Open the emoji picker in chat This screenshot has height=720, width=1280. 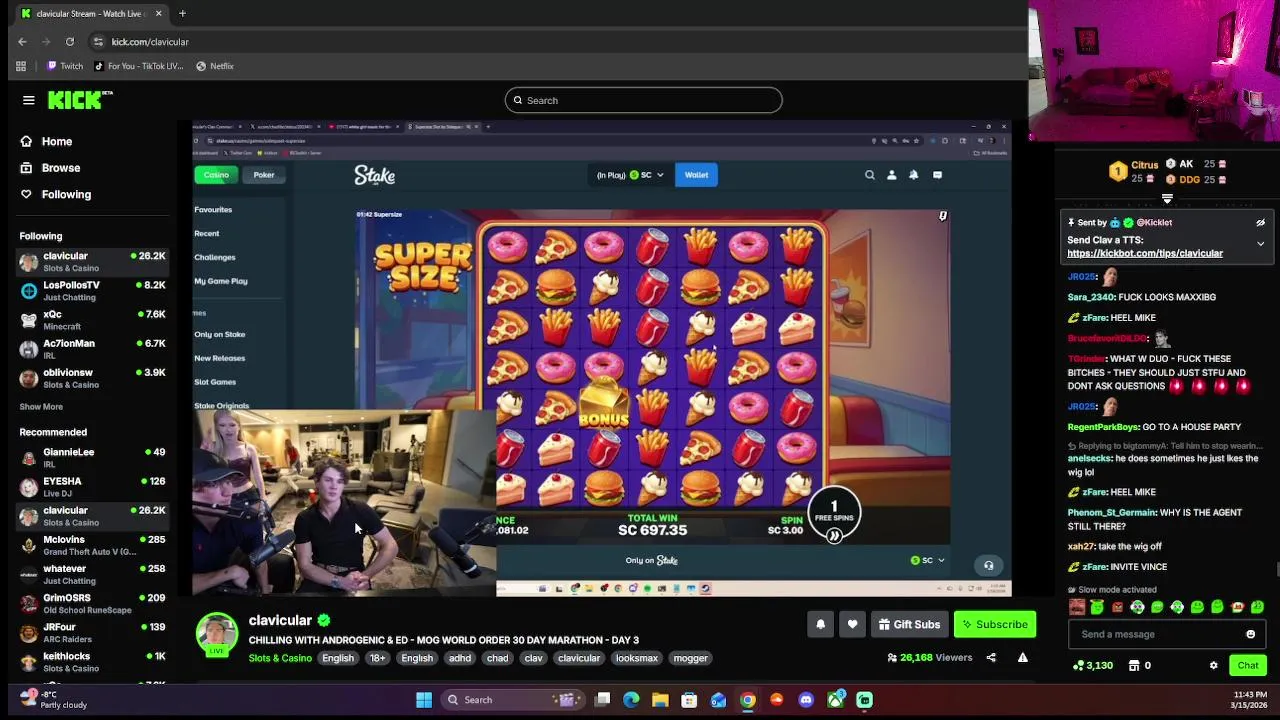[x=1250, y=634]
